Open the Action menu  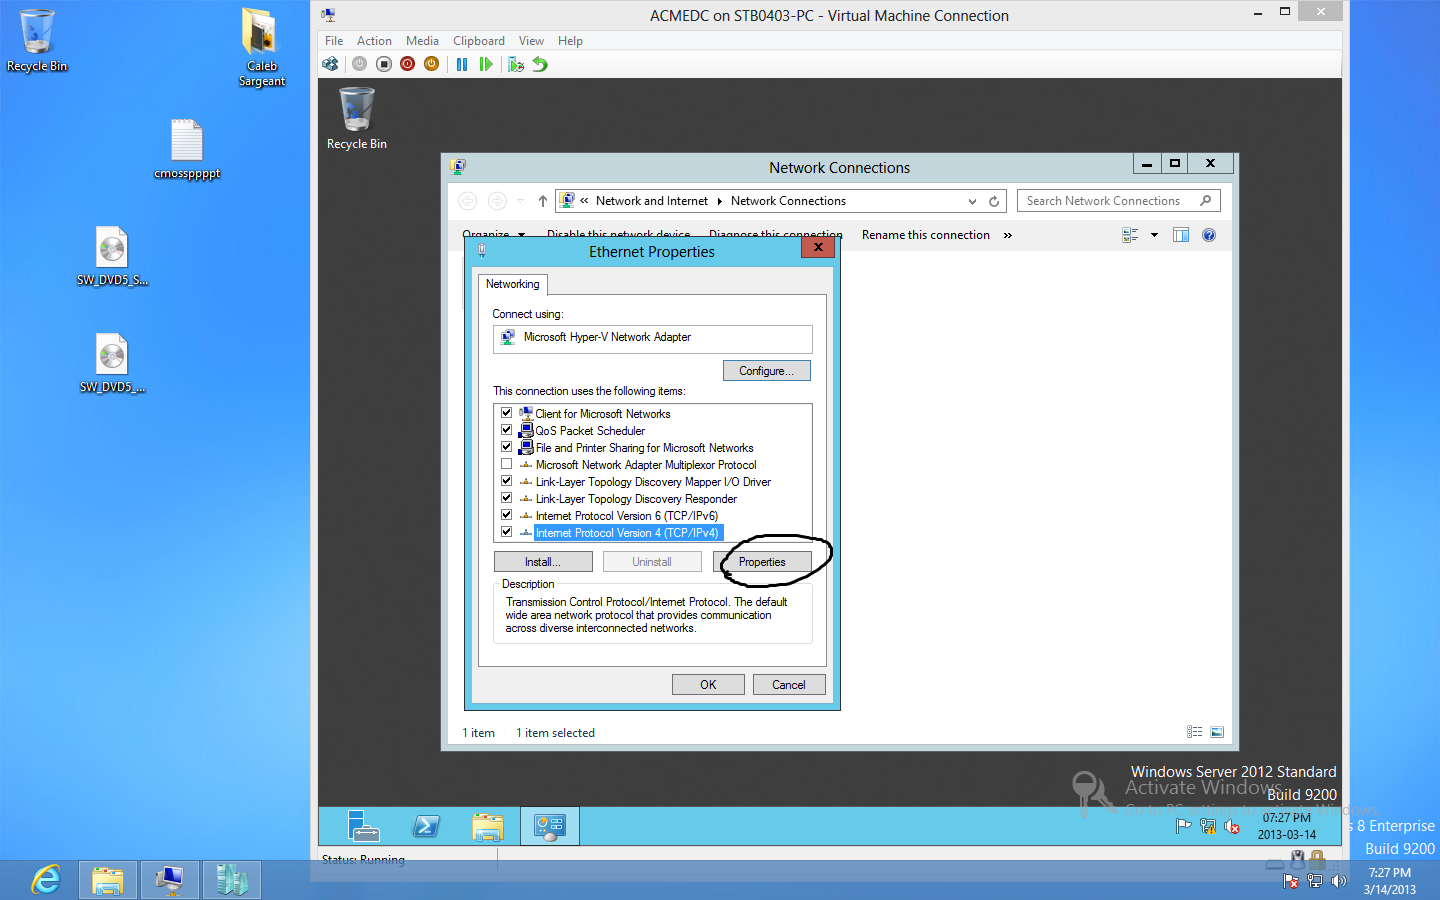[374, 41]
